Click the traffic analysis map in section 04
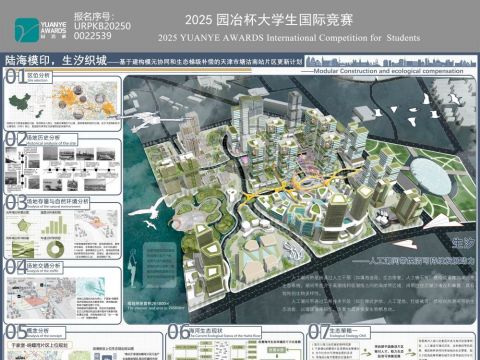 click(x=40, y=298)
